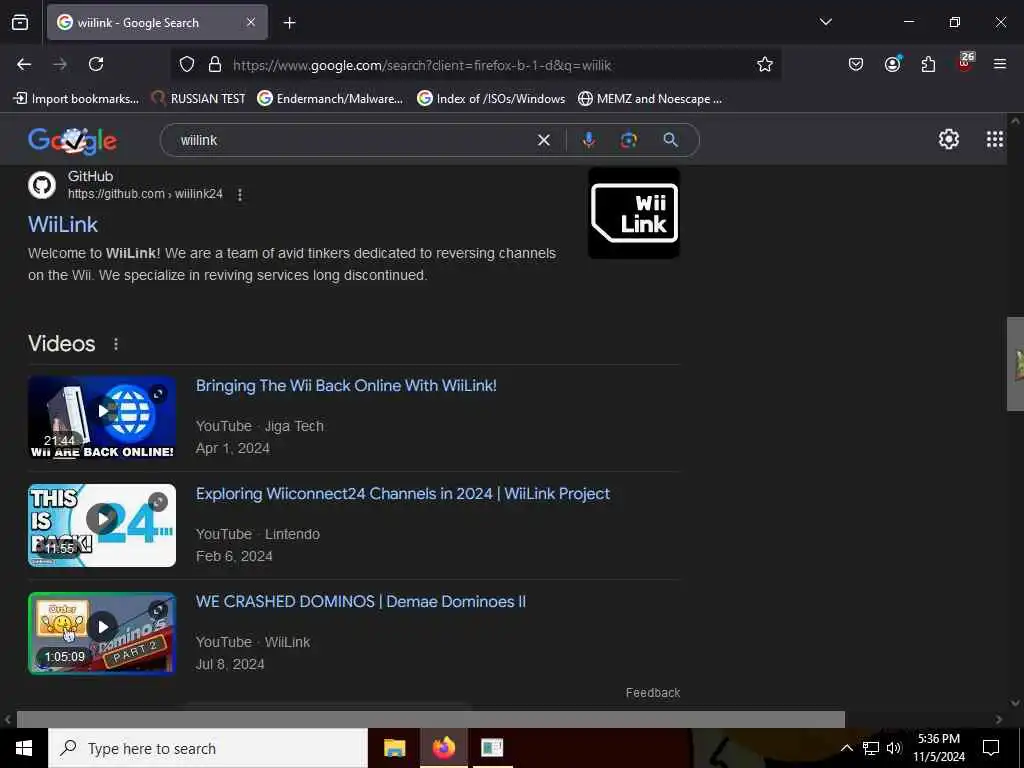Clear the search query with X
This screenshot has width=1024, height=768.
tap(543, 140)
